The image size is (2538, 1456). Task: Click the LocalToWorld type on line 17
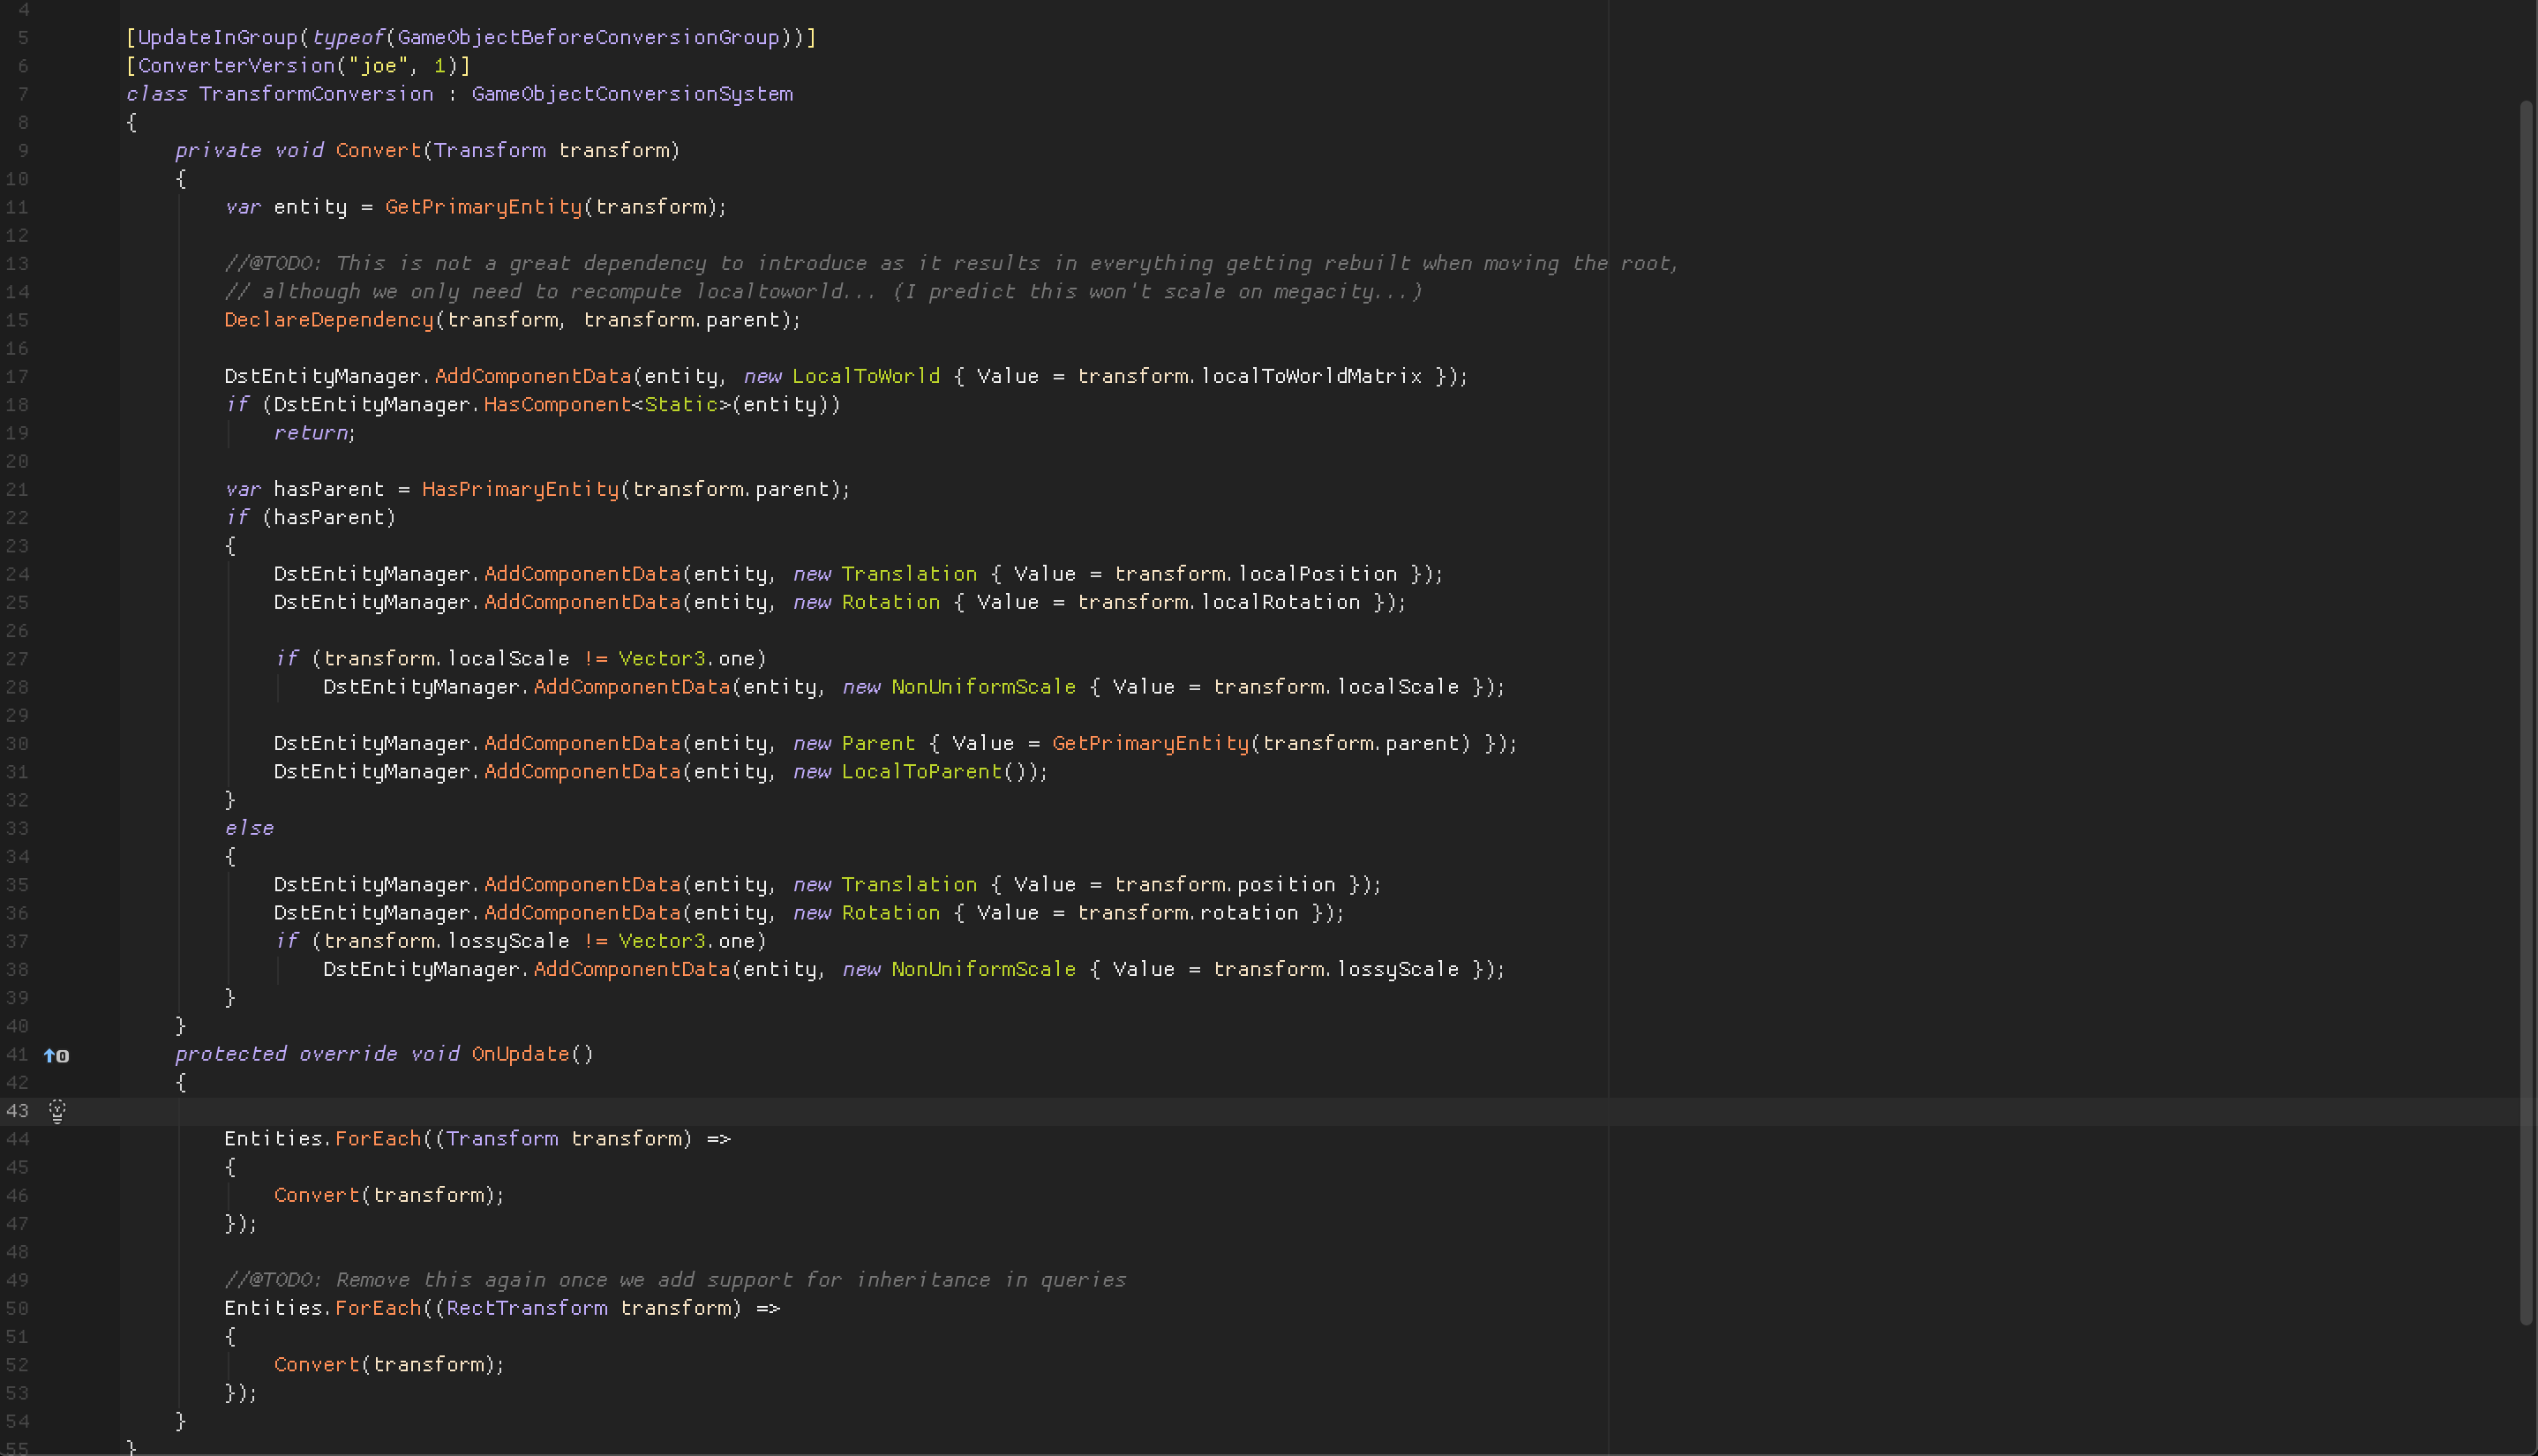click(866, 377)
